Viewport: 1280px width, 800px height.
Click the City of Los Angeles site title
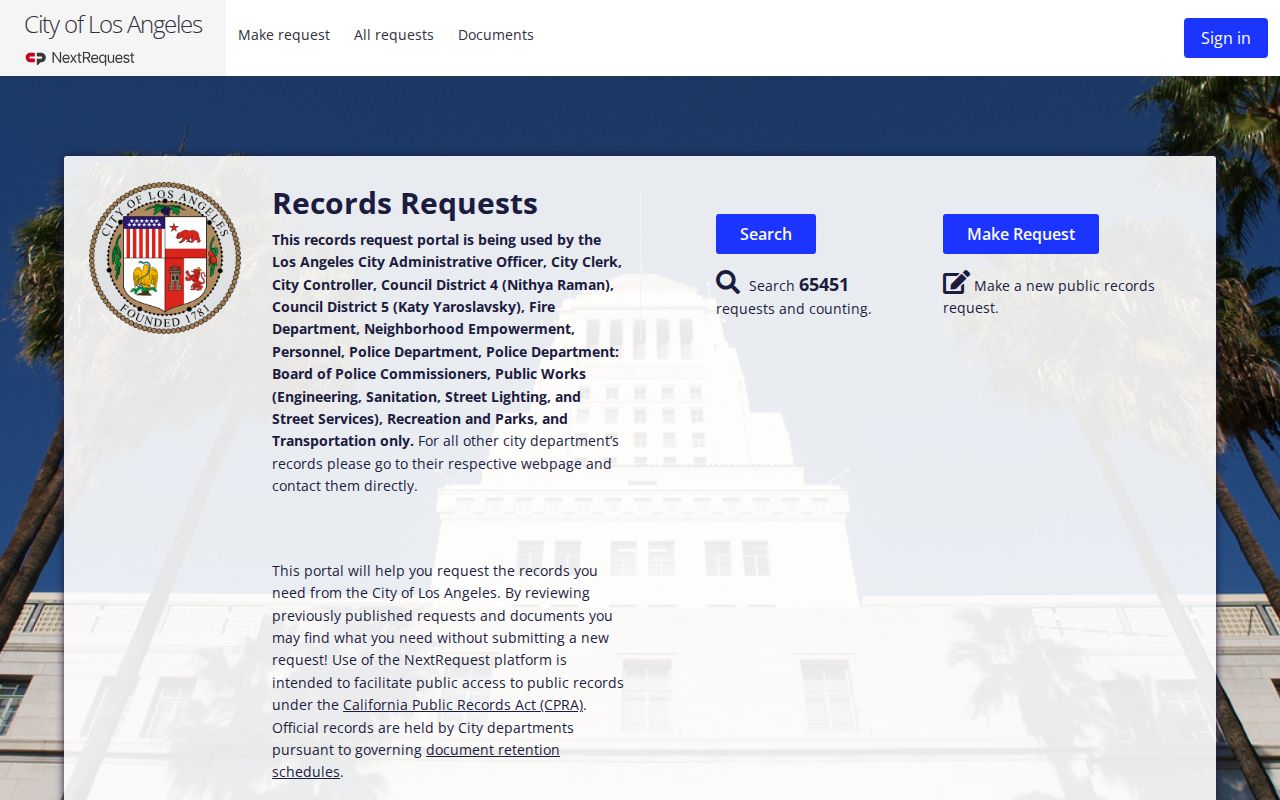point(113,25)
